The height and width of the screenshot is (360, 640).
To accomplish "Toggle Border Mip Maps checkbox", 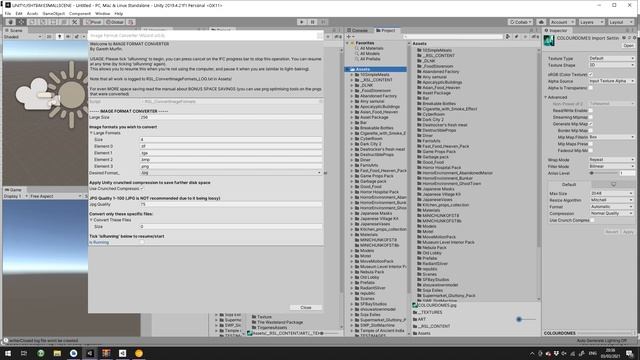I will click(x=591, y=130).
